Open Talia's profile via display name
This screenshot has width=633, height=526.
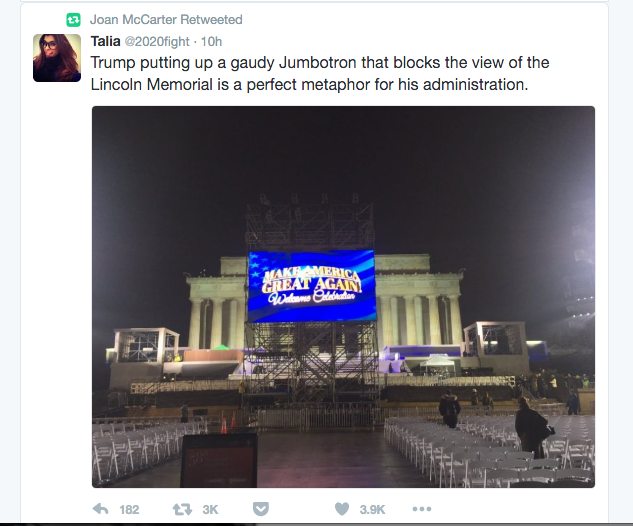(106, 41)
